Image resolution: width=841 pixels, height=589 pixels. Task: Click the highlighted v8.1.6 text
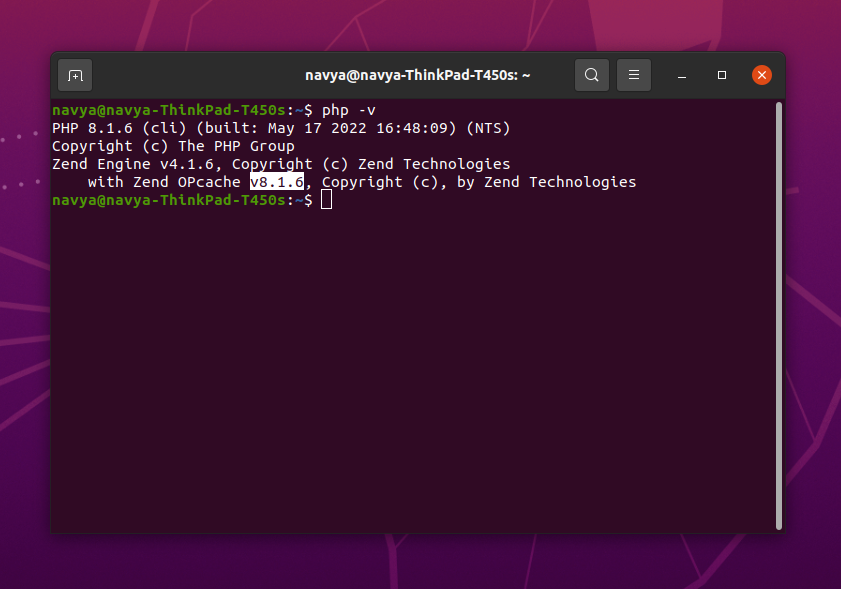click(277, 182)
